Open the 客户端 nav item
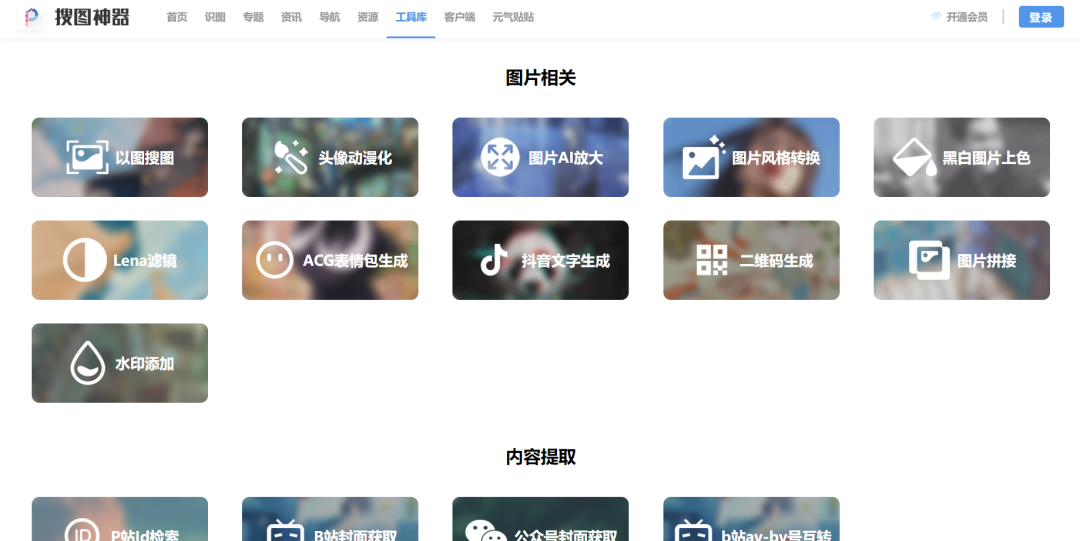 click(459, 17)
